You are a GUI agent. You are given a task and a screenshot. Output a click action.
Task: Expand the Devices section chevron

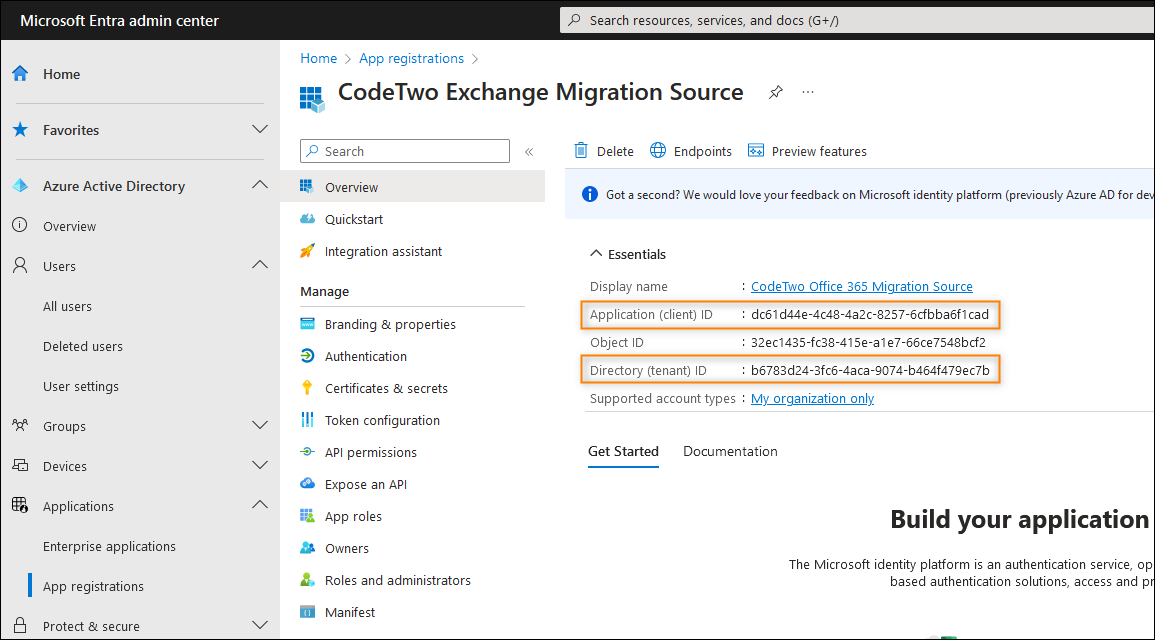(260, 465)
